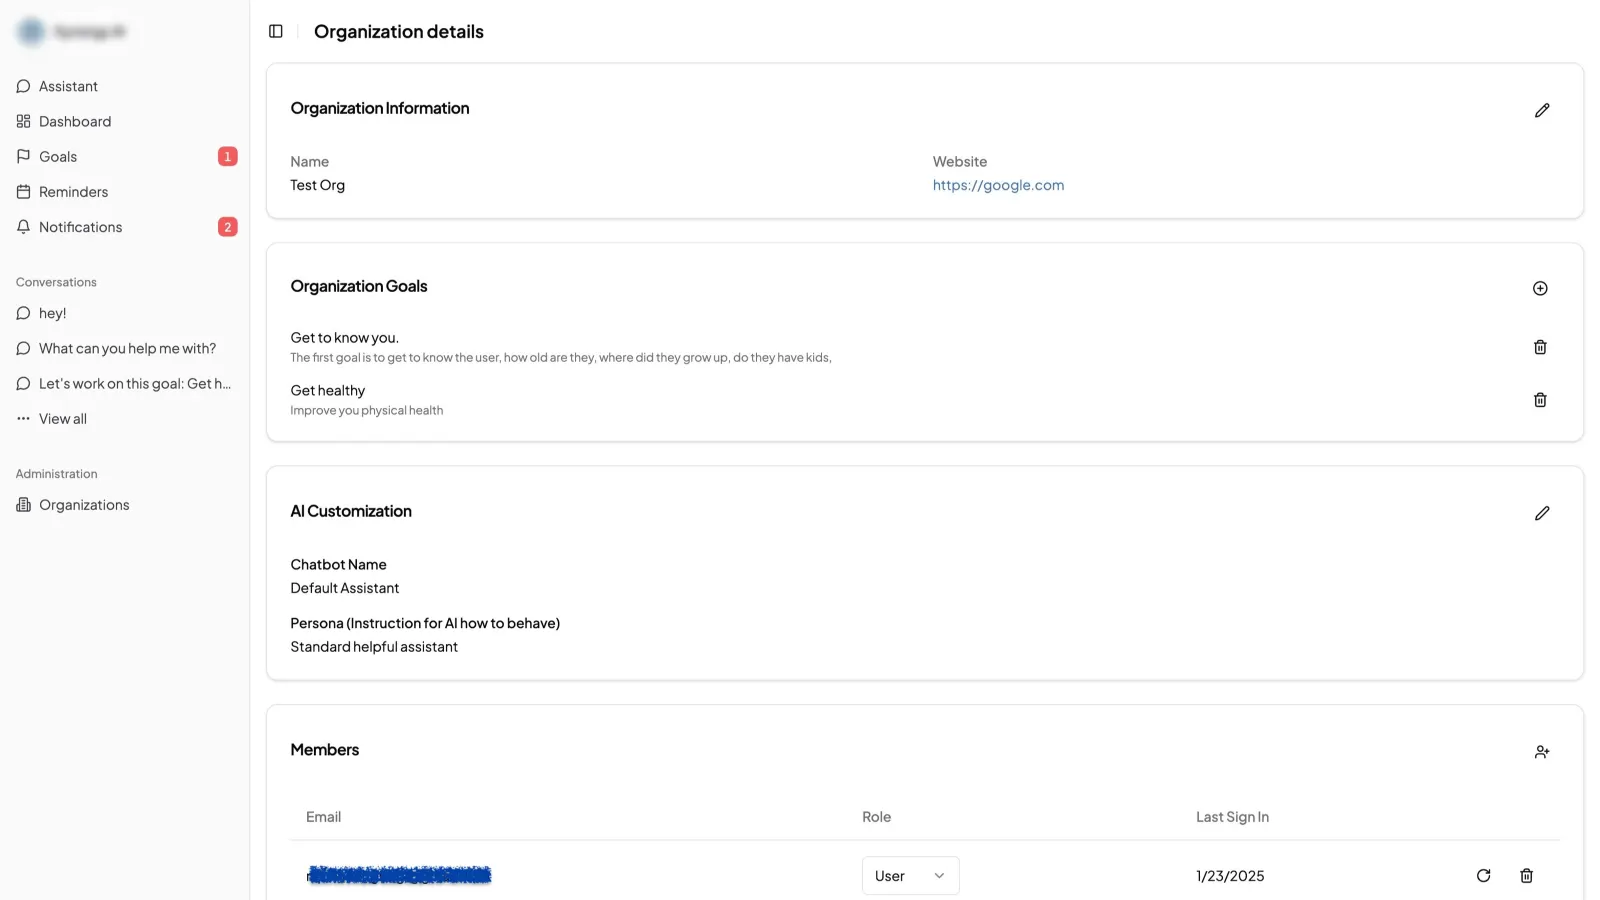Open Notifications in sidebar
This screenshot has height=900, width=1600.
125,227
